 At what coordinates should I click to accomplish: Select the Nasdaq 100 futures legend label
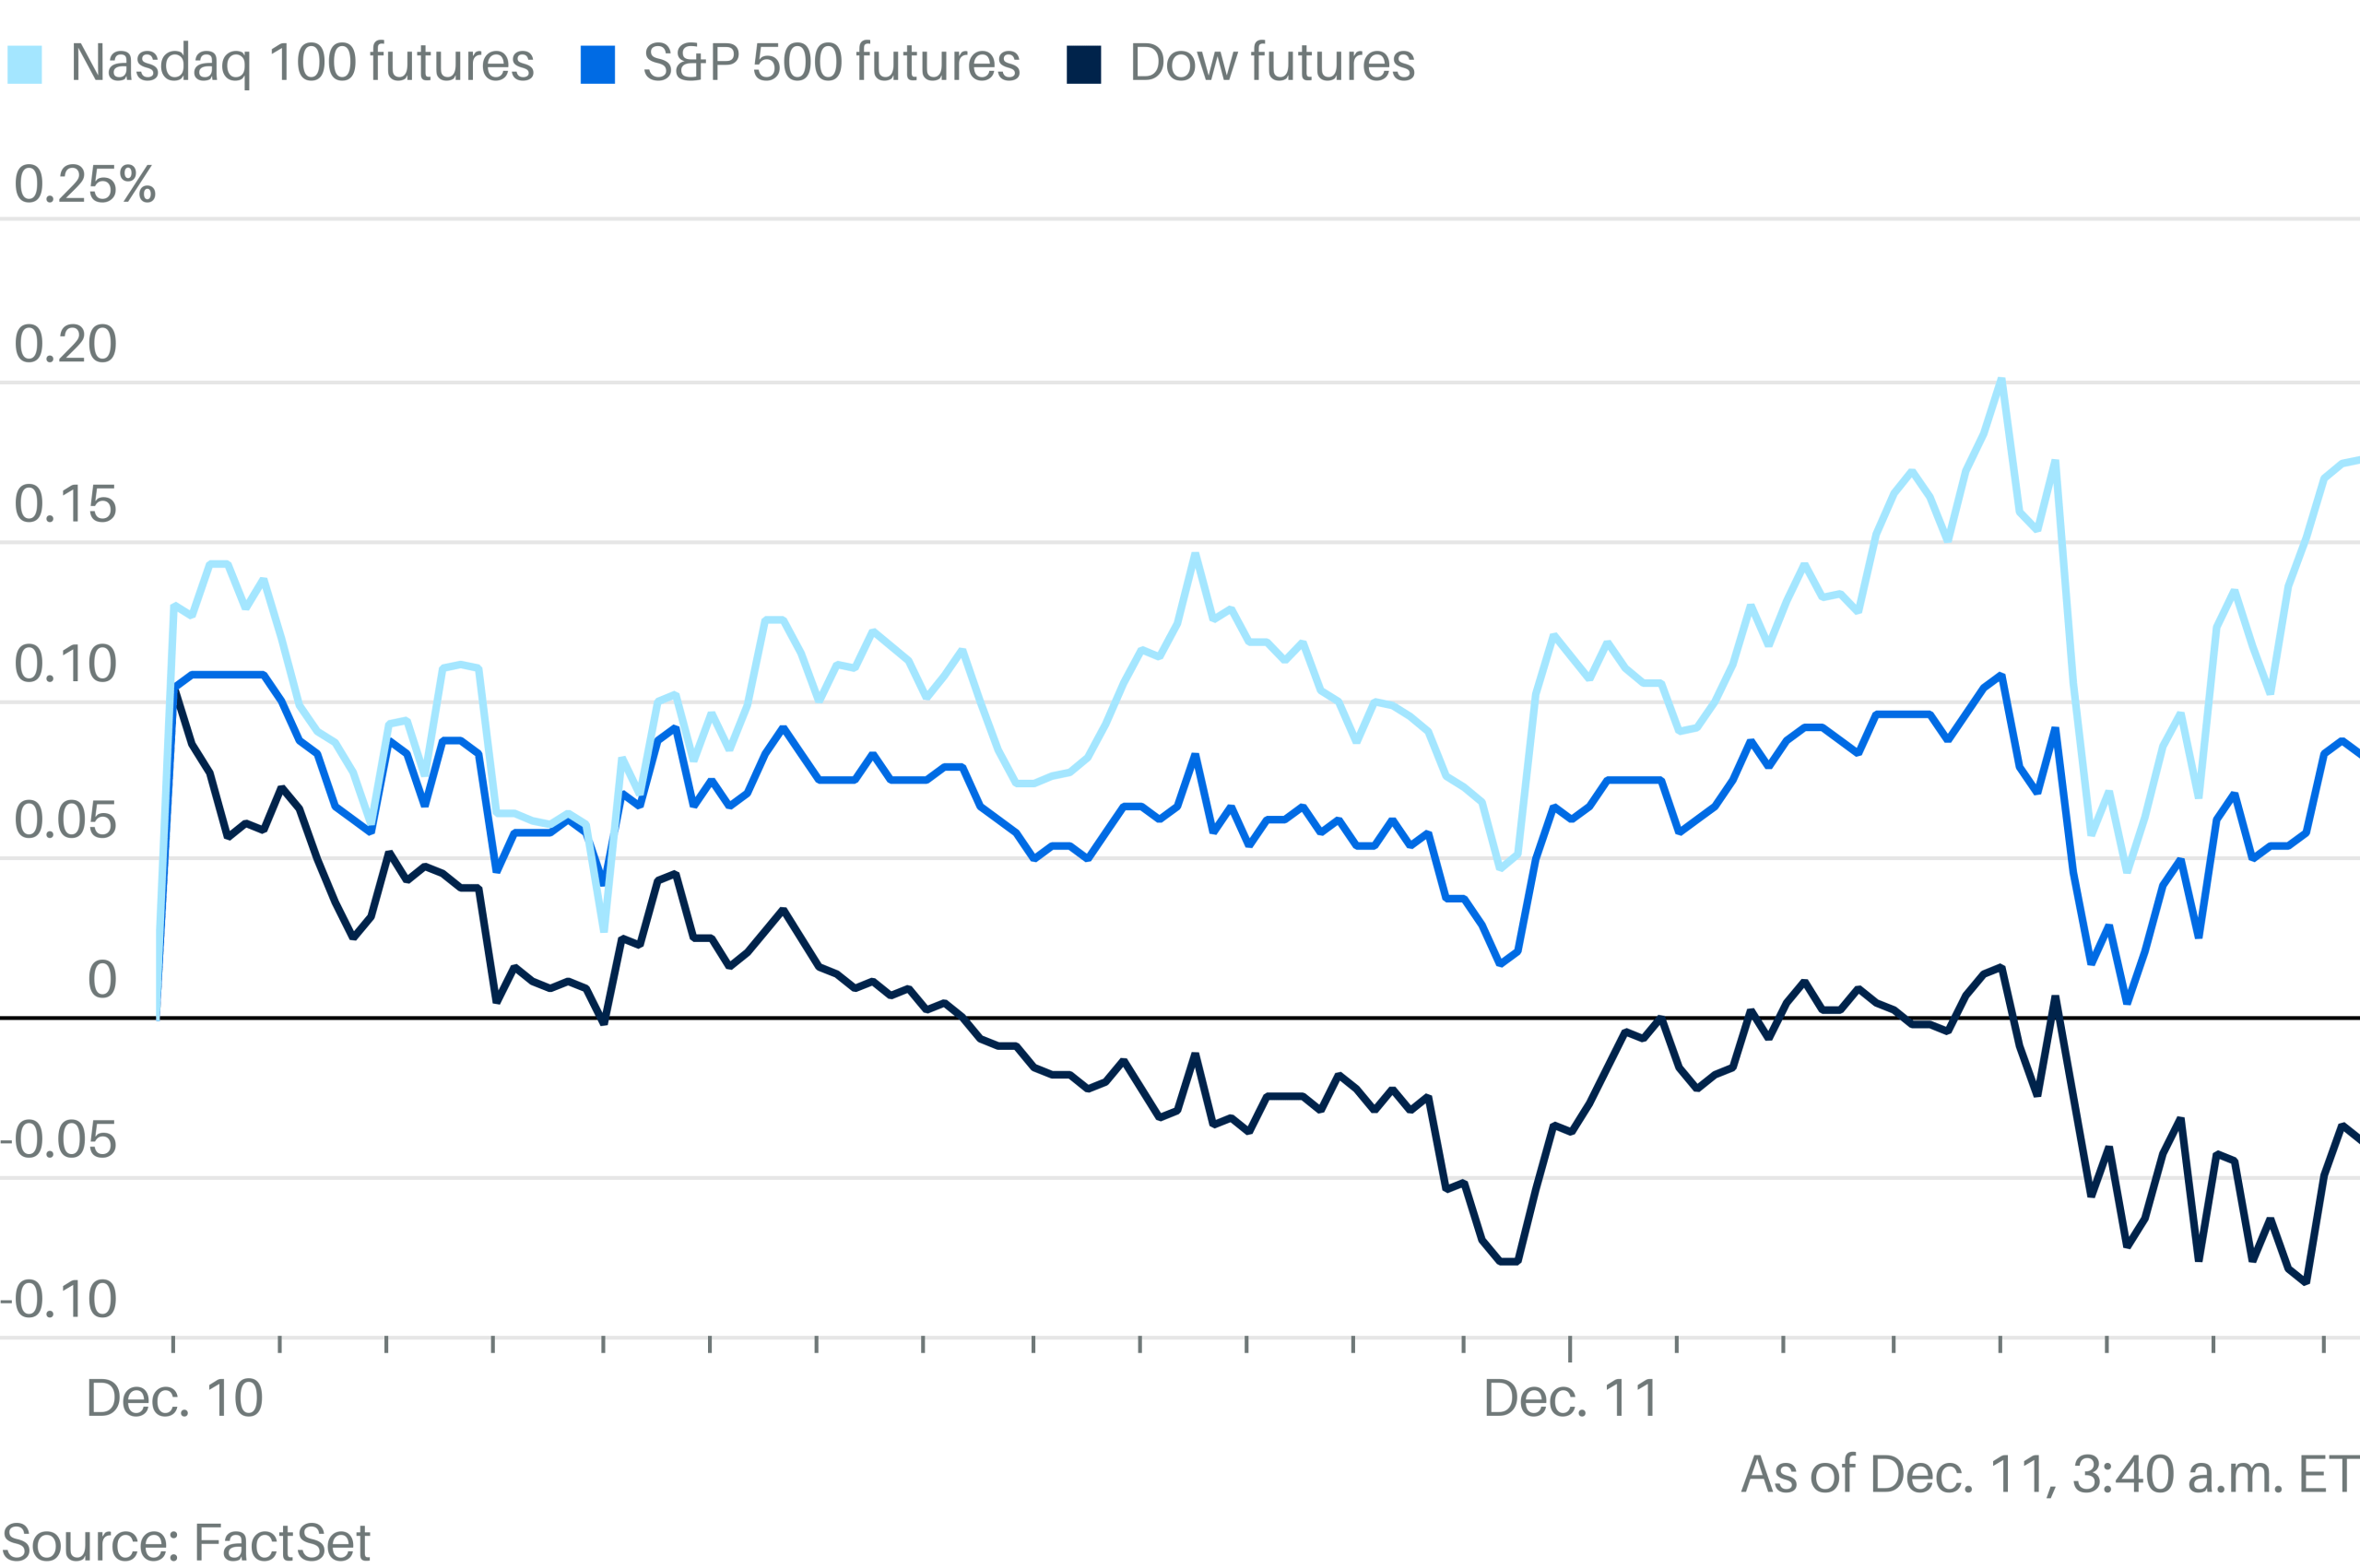[x=302, y=63]
